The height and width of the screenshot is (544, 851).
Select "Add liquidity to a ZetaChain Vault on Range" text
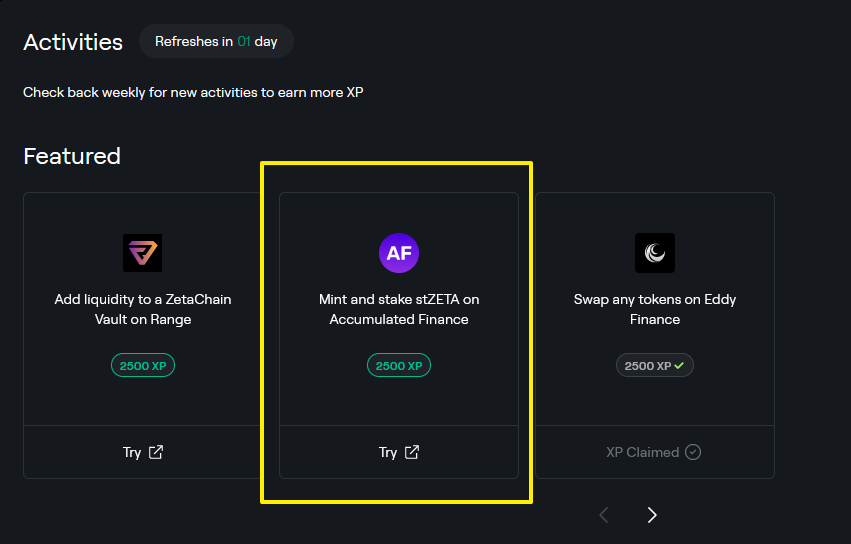point(143,309)
